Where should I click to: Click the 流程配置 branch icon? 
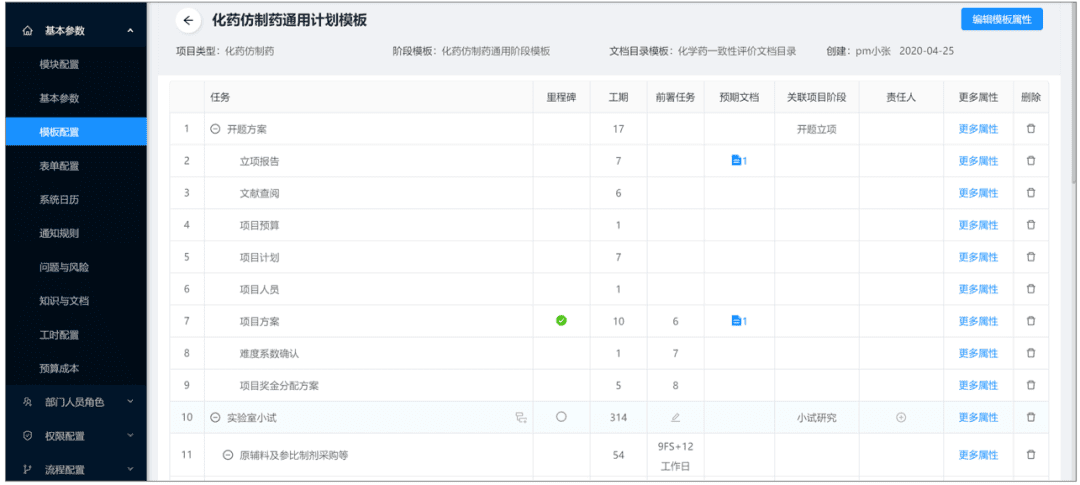[28, 470]
